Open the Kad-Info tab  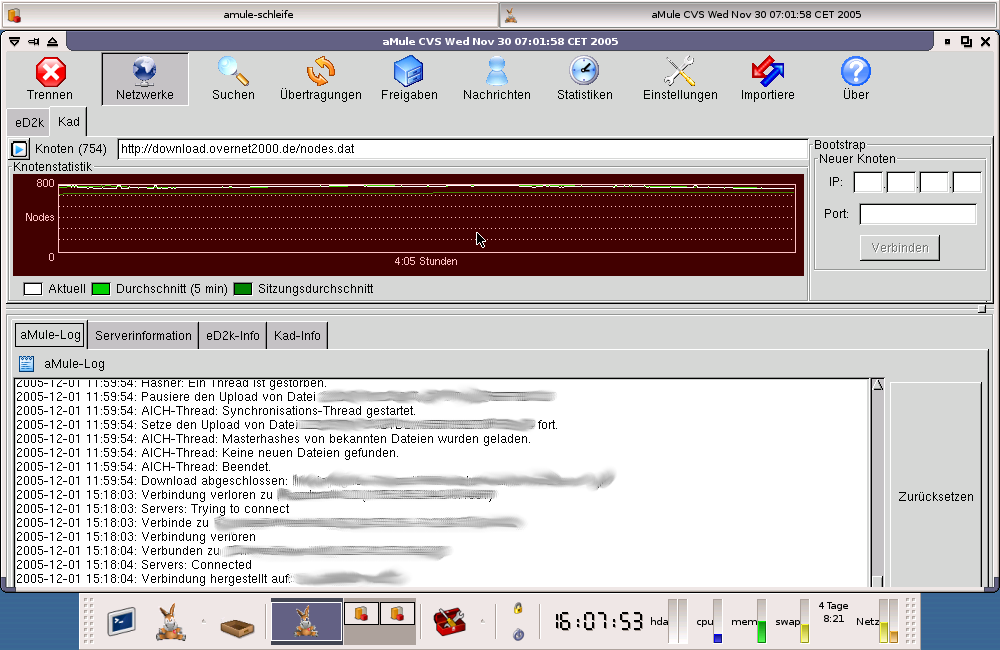pyautogui.click(x=297, y=336)
